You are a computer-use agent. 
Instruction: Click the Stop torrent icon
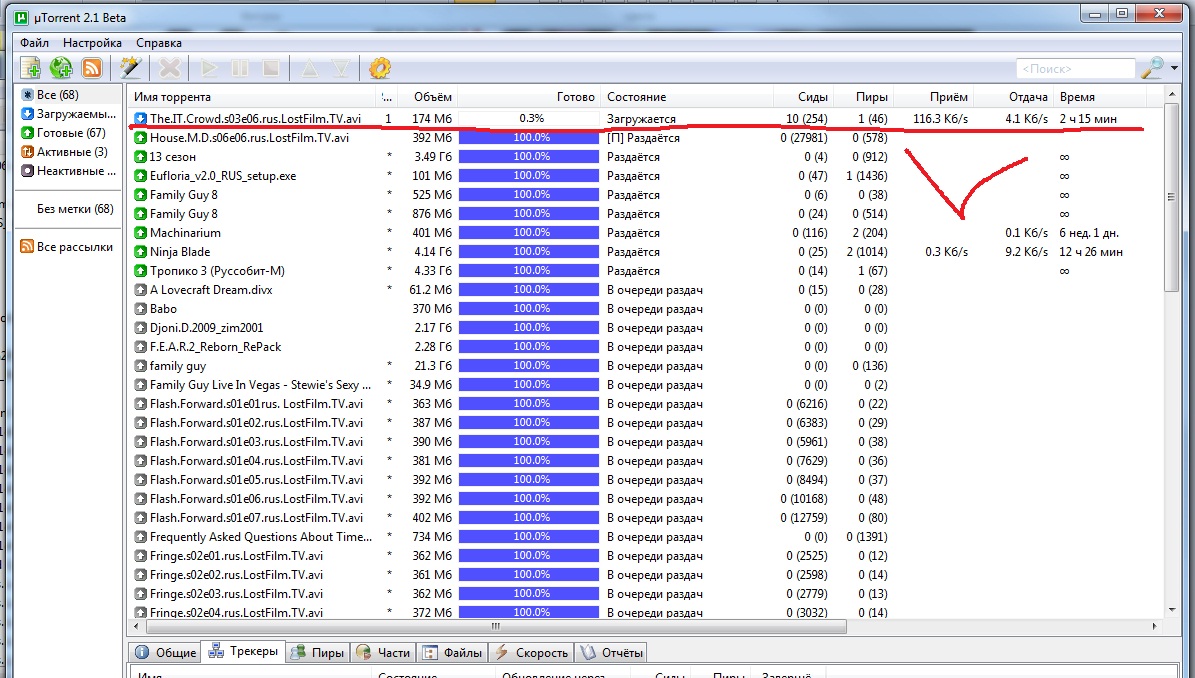(271, 69)
